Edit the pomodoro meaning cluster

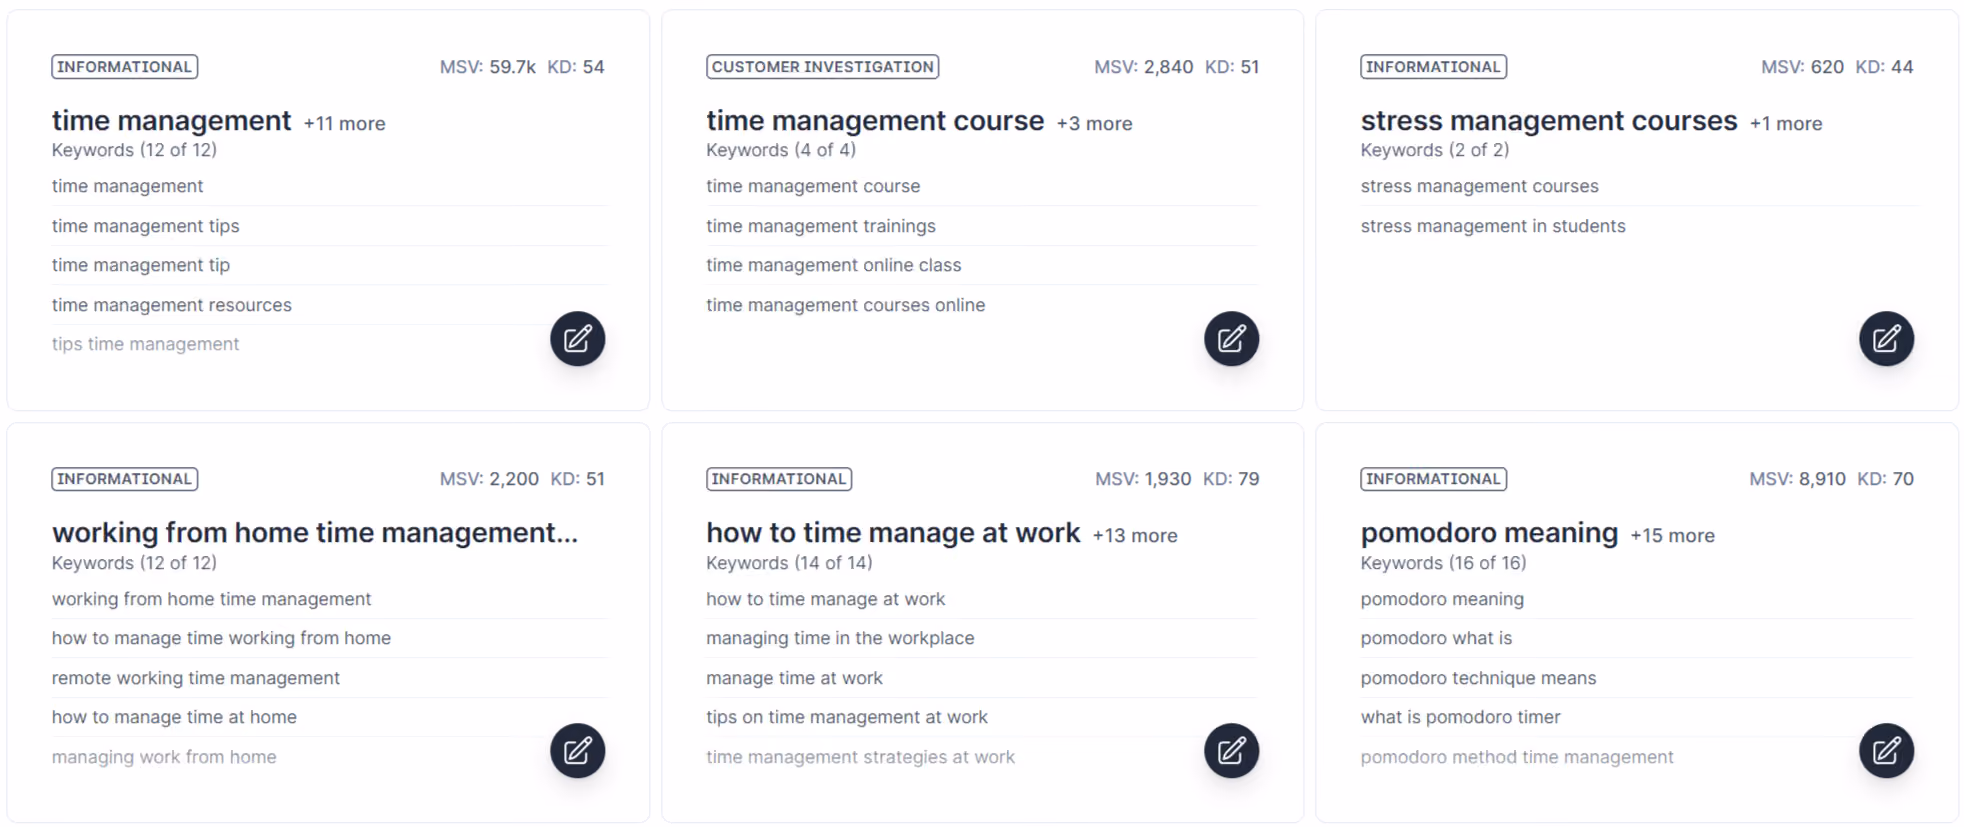click(1886, 751)
